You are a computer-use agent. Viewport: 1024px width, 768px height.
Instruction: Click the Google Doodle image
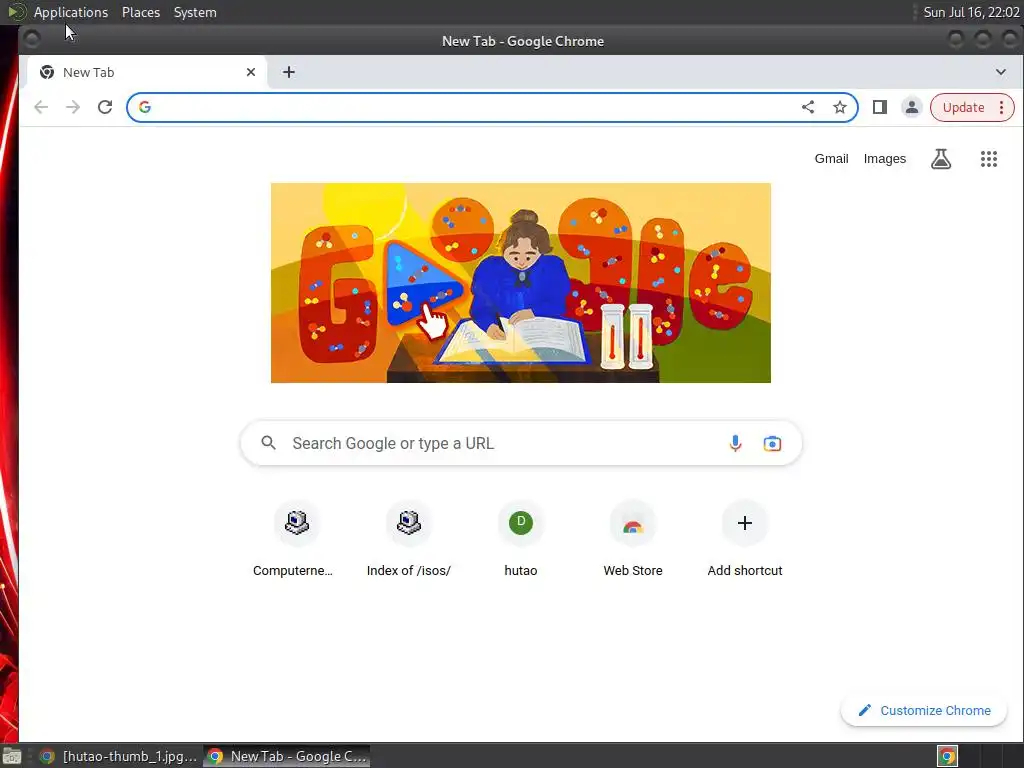point(520,283)
